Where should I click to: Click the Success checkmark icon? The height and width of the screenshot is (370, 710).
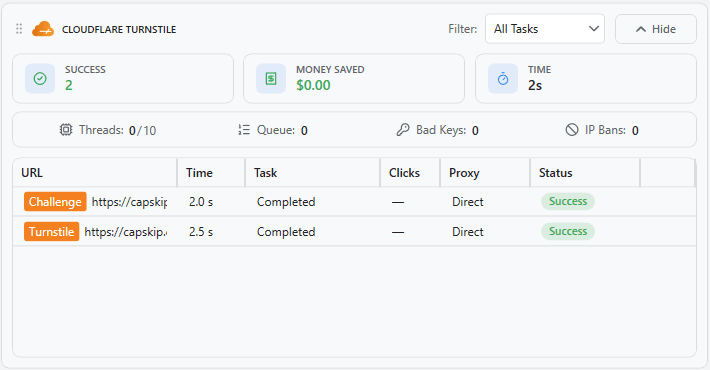point(40,79)
